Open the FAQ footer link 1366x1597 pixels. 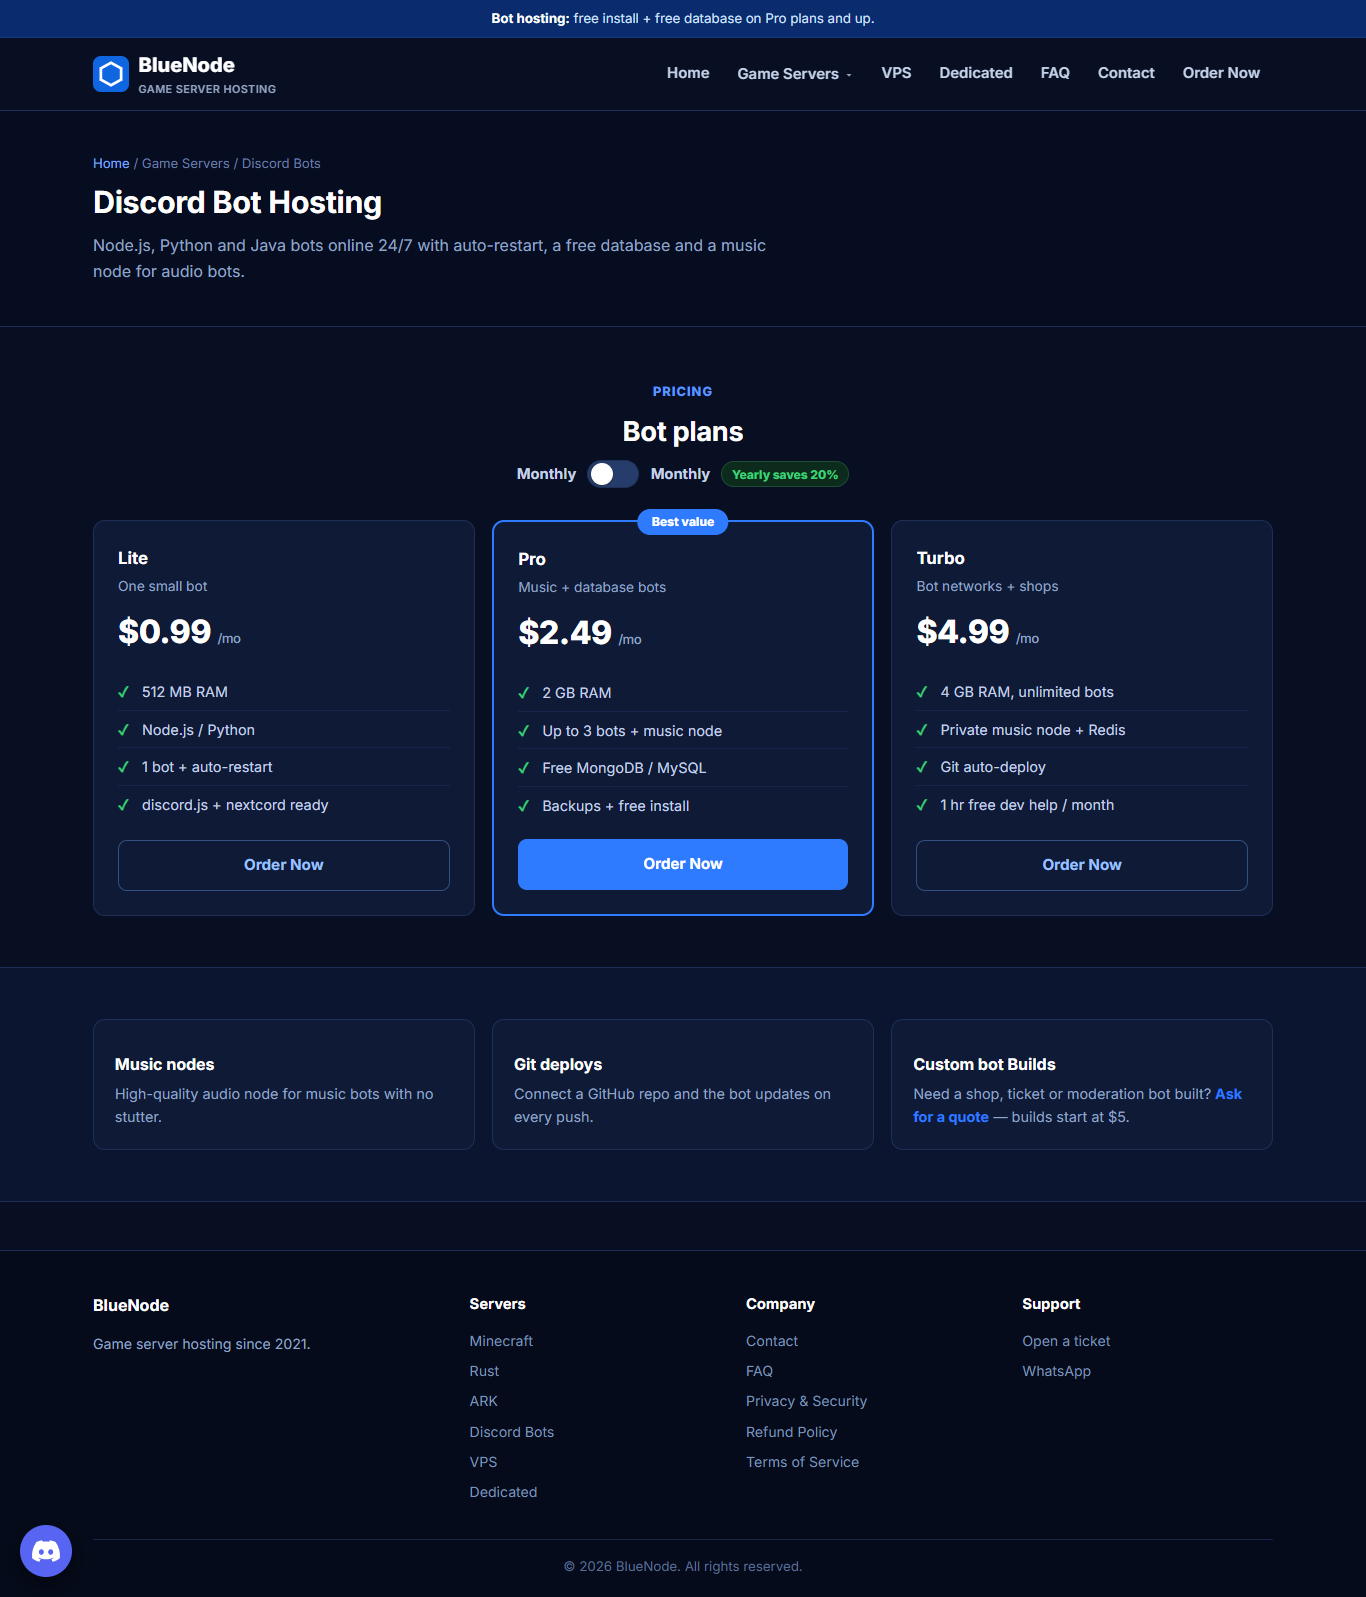(759, 1371)
